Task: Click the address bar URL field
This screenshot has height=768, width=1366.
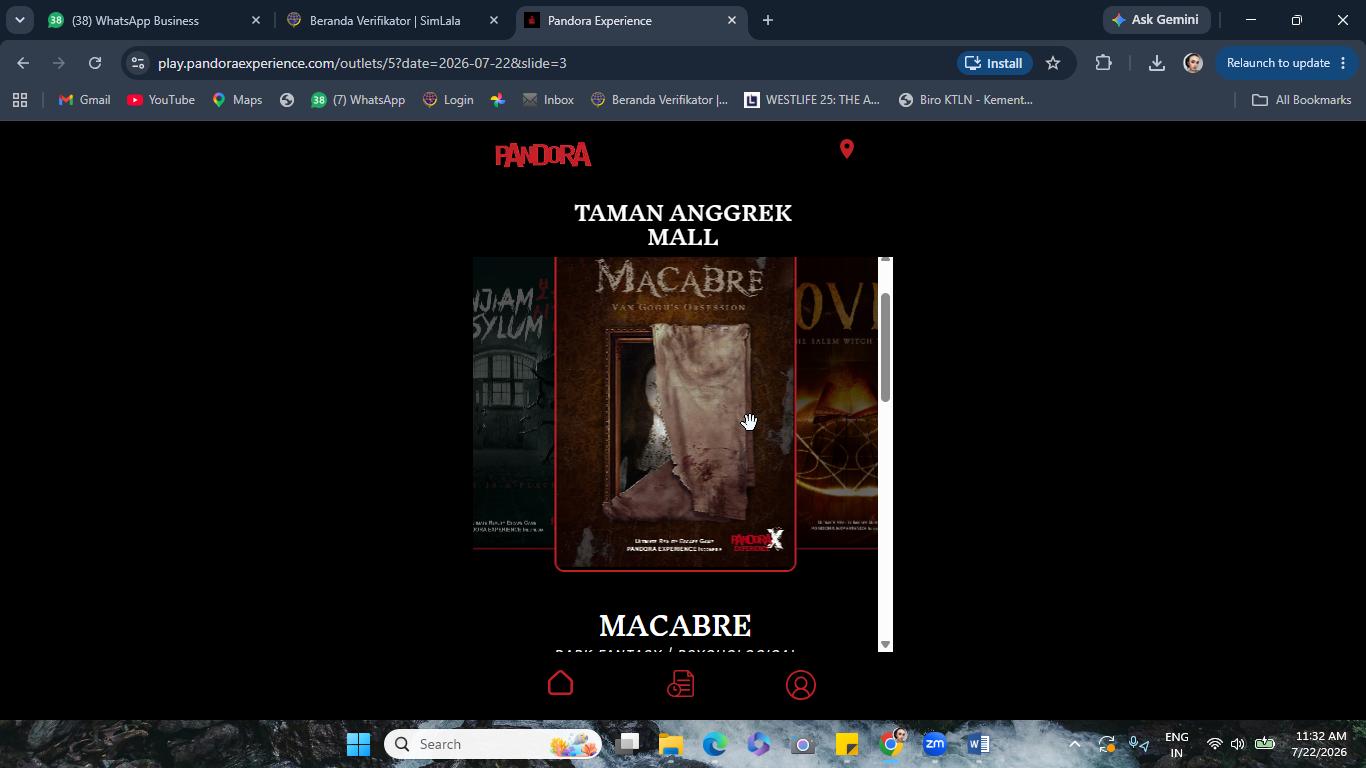Action: tap(550, 63)
